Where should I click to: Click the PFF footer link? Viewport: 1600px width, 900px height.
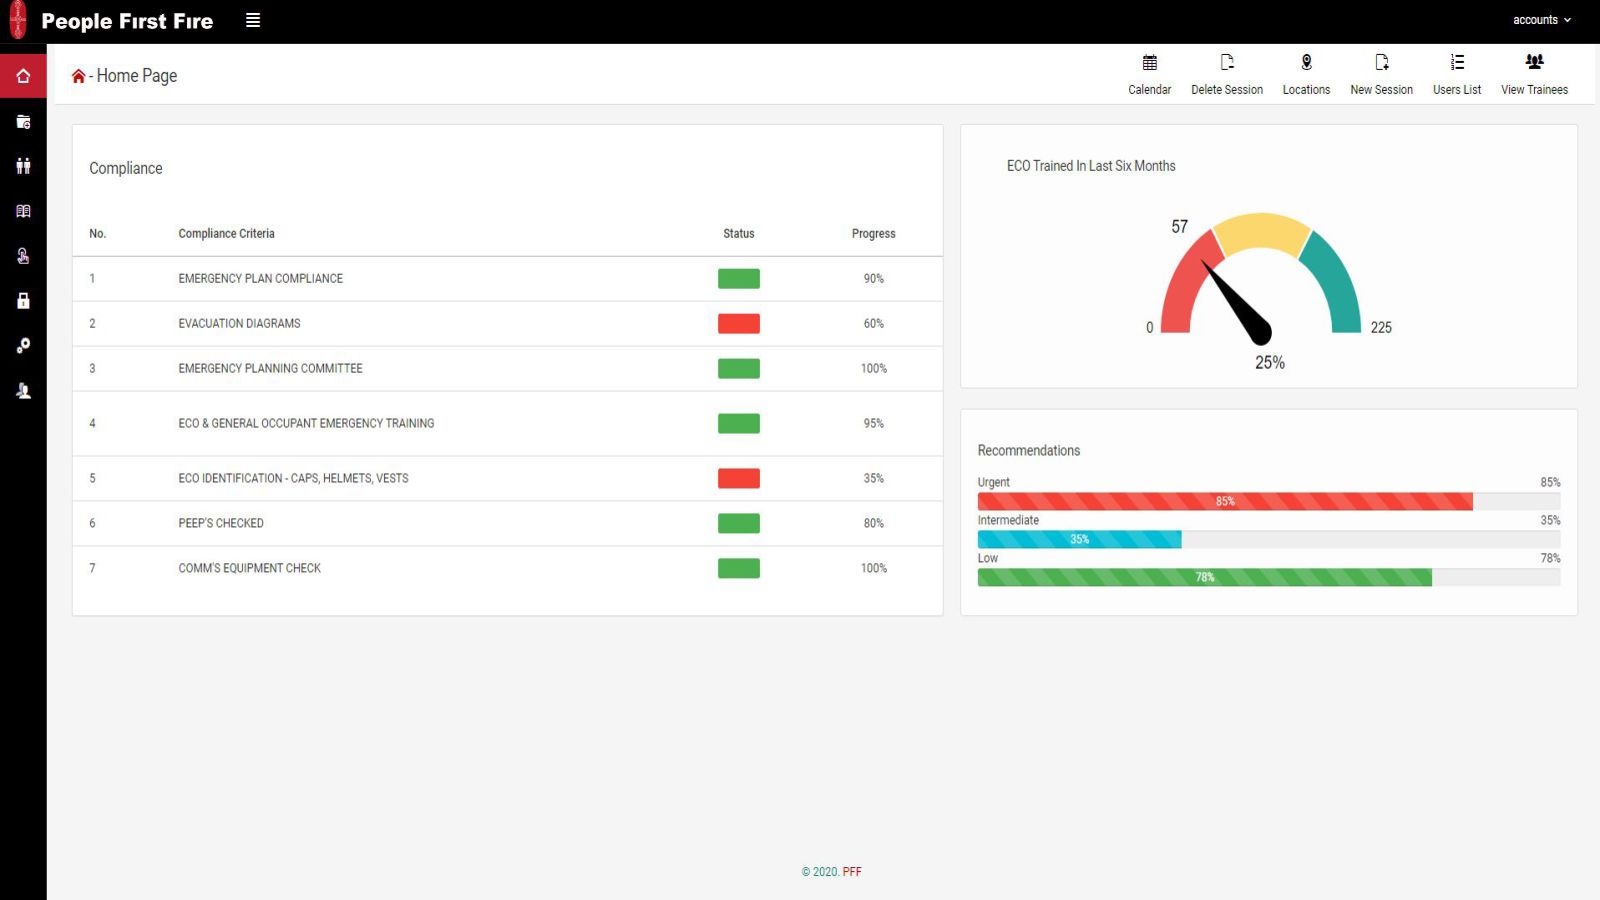(x=851, y=872)
